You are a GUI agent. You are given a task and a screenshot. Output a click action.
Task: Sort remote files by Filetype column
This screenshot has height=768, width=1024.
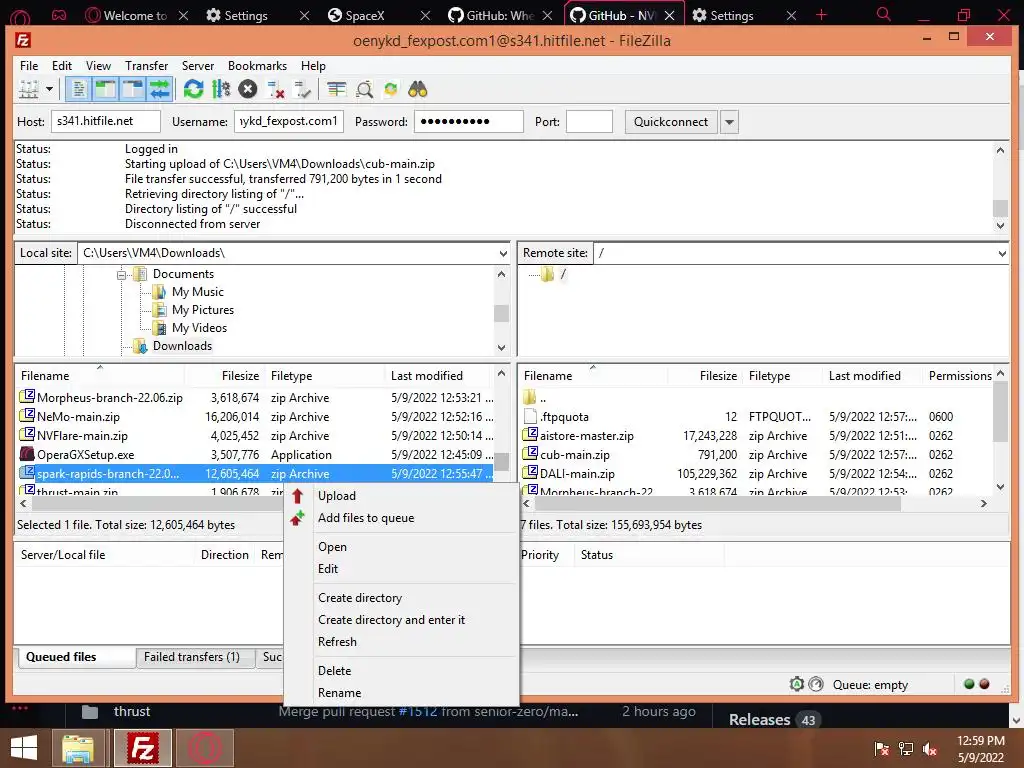[x=769, y=376]
